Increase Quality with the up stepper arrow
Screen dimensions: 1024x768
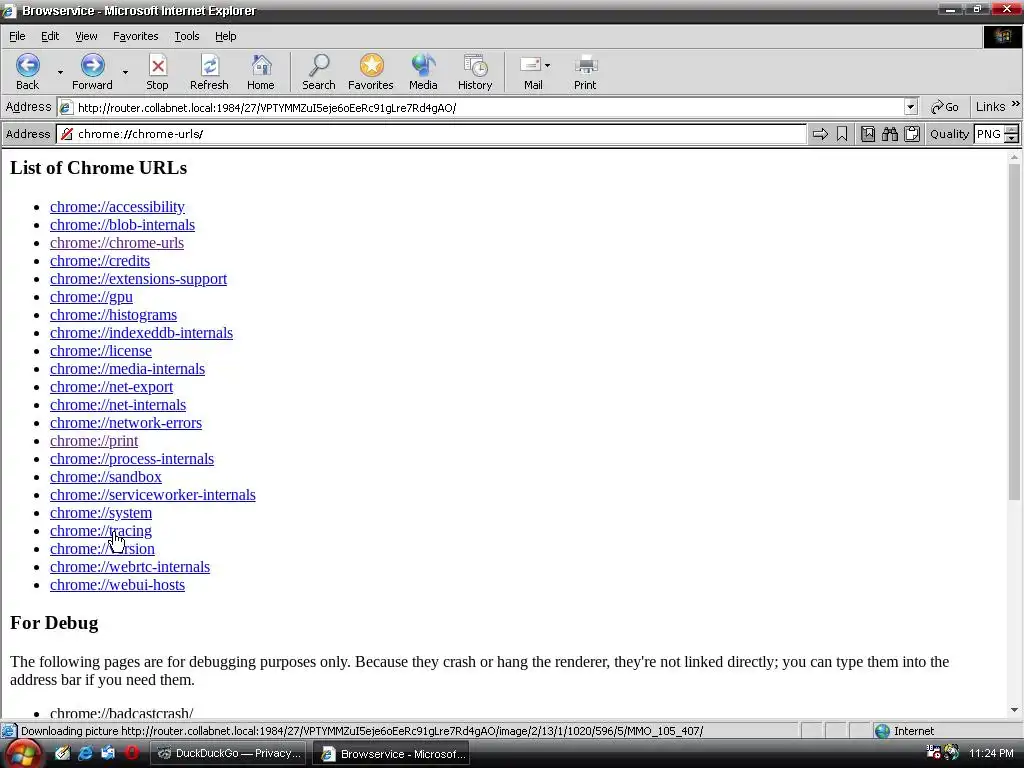(x=1012, y=129)
